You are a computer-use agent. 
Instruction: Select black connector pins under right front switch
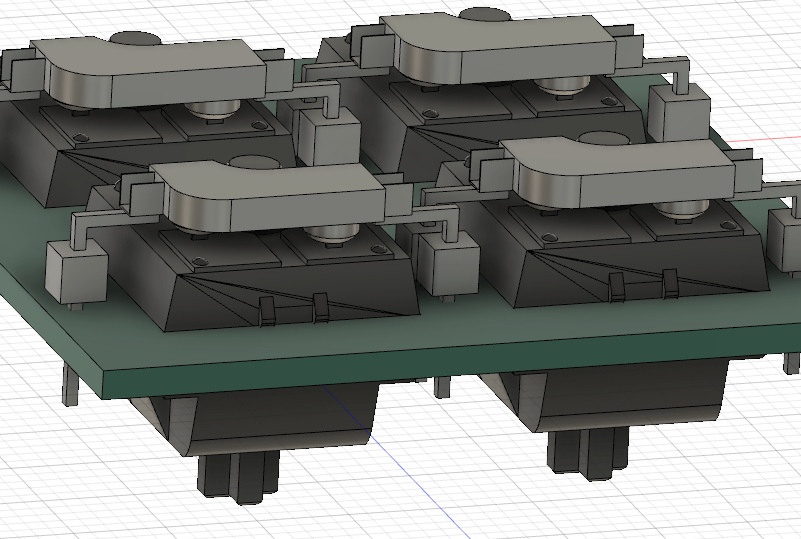point(587,454)
